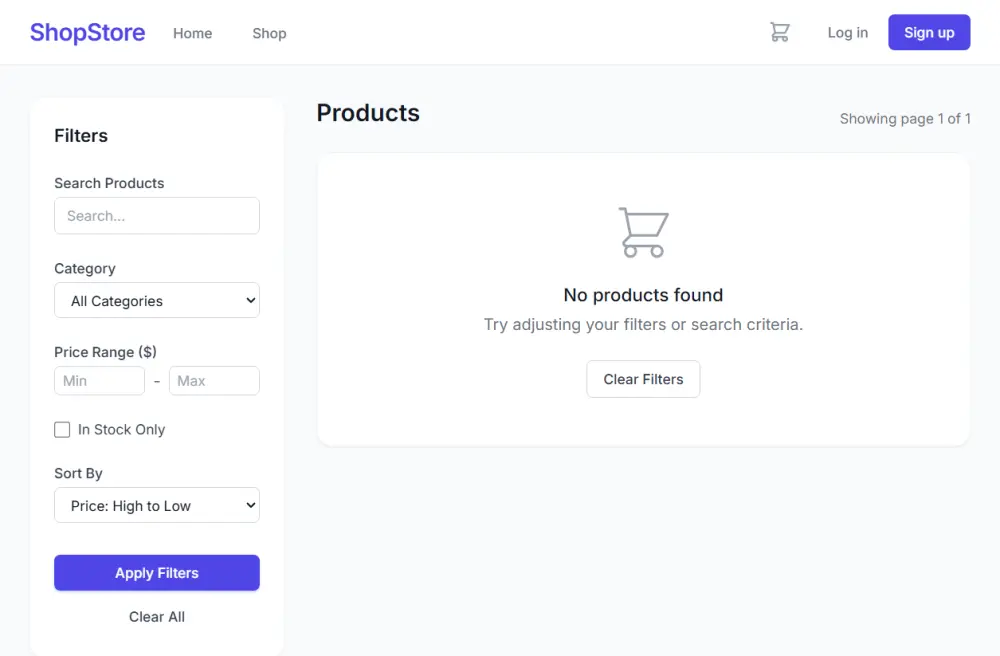1000x656 pixels.
Task: Select the Clear All link
Action: [156, 616]
